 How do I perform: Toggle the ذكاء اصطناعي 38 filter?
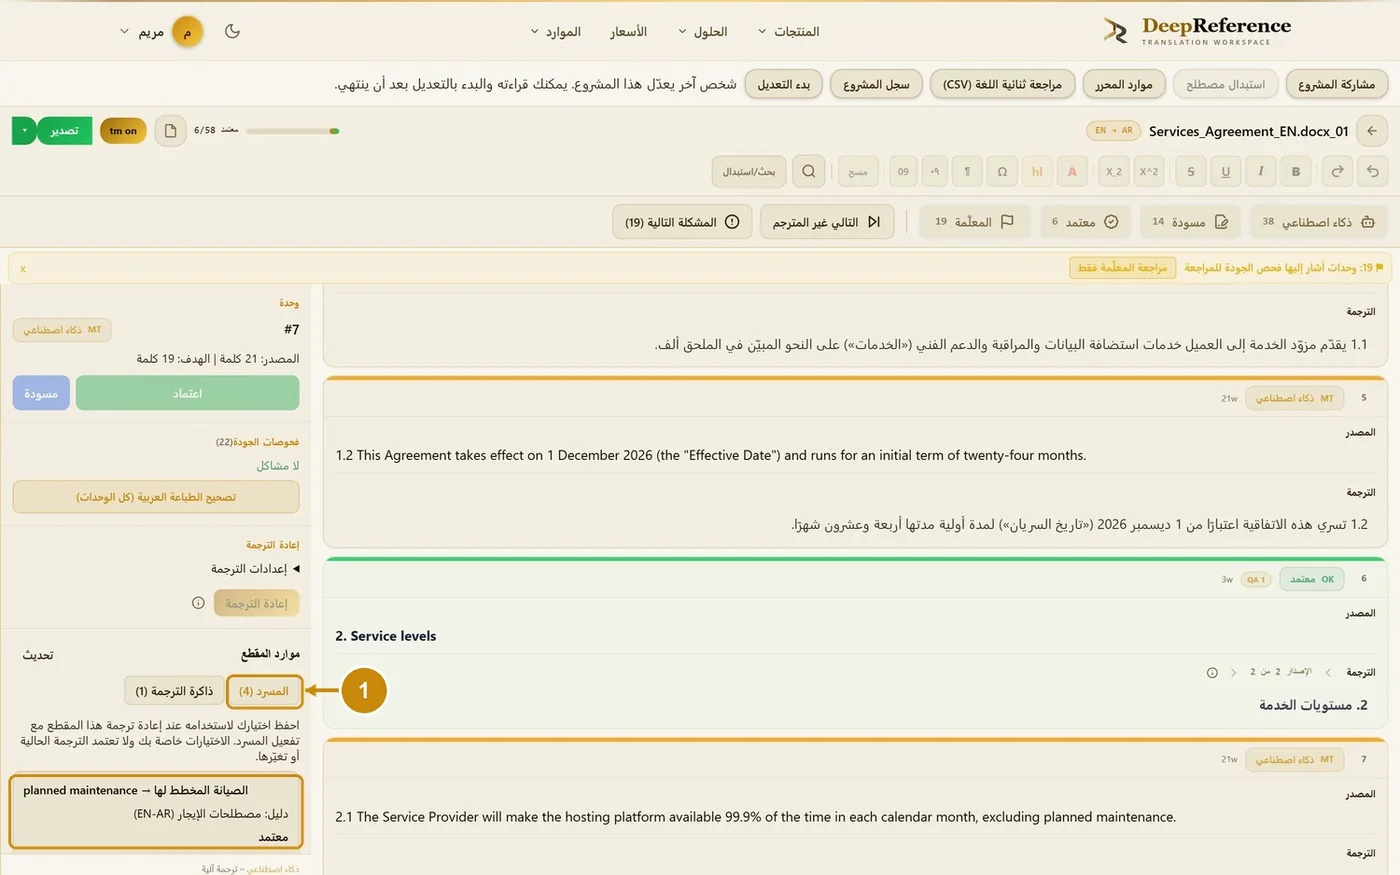tap(1318, 222)
